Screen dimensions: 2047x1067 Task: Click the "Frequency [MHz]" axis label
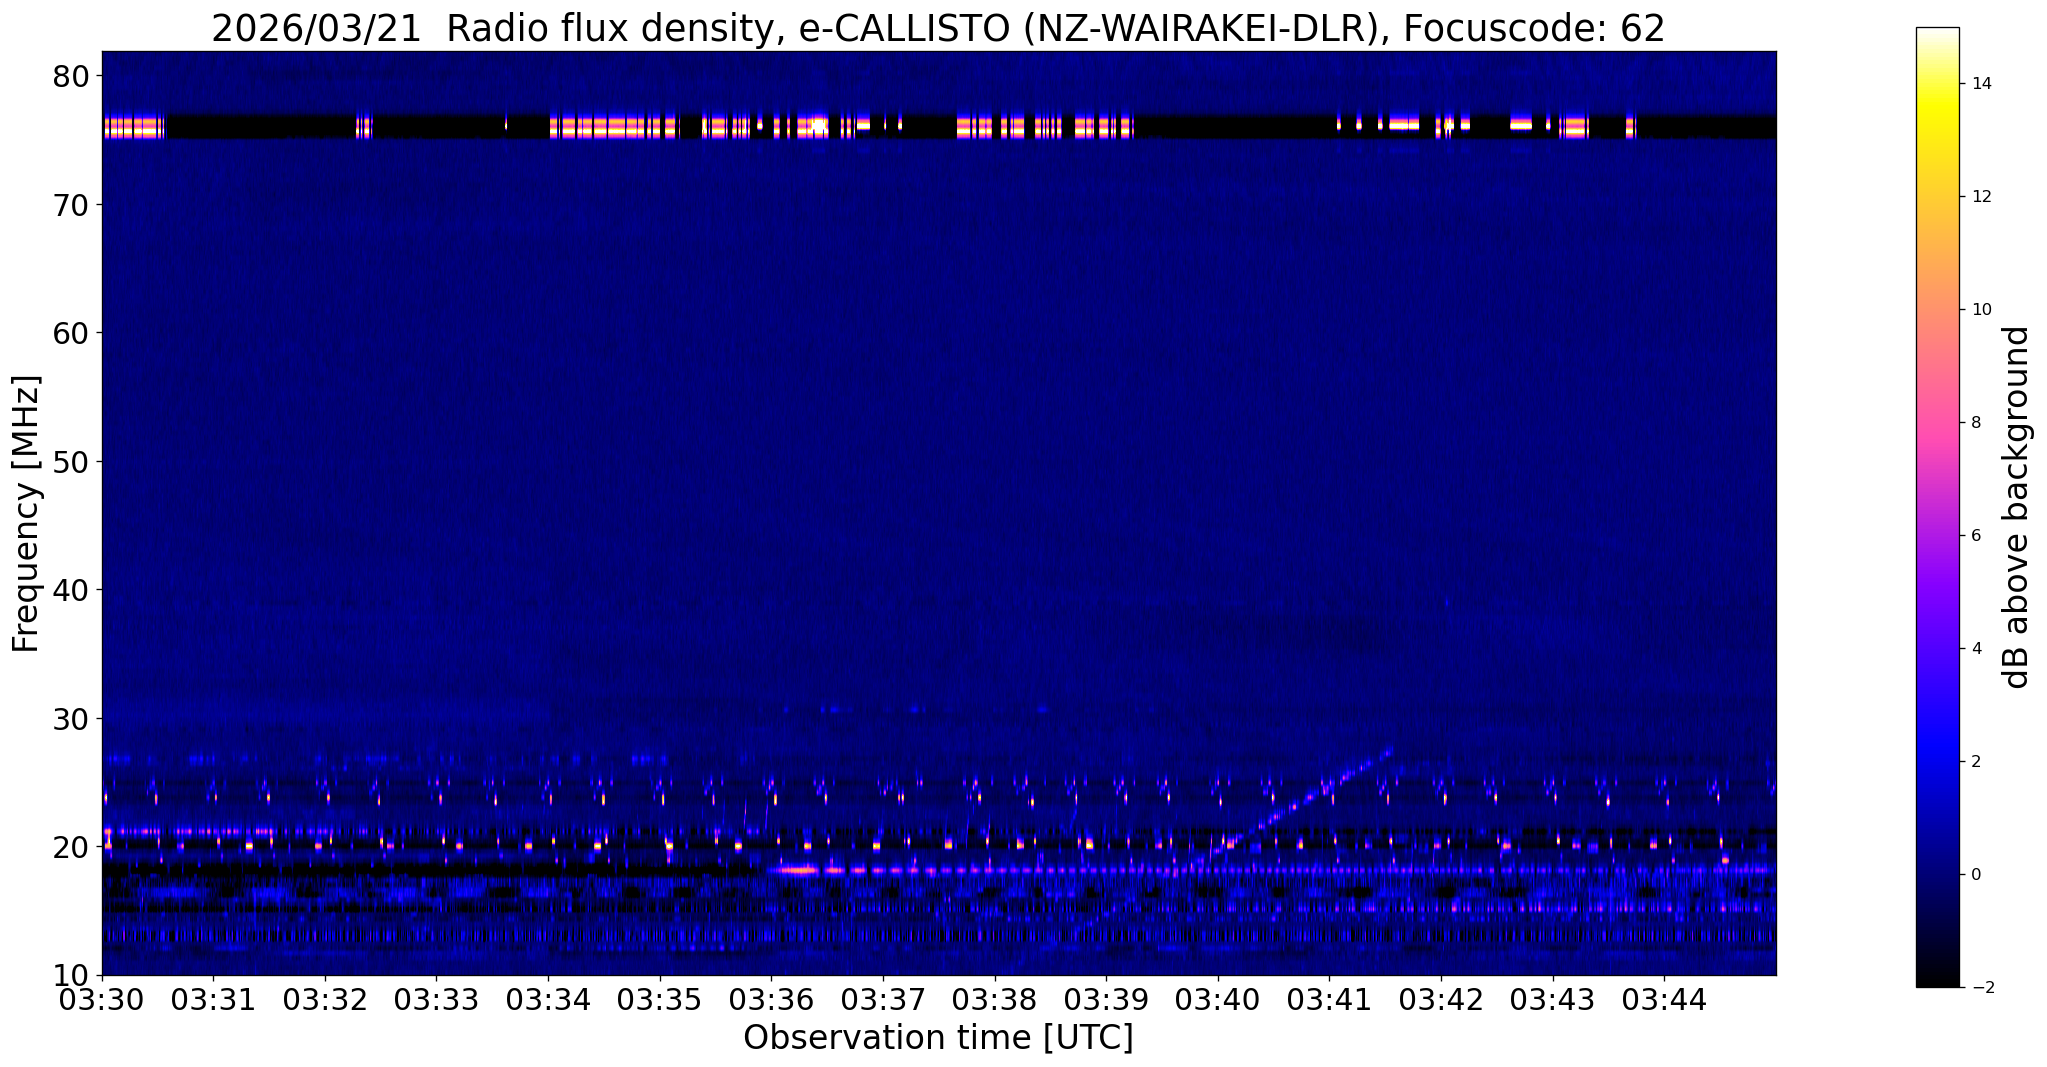click(x=26, y=513)
